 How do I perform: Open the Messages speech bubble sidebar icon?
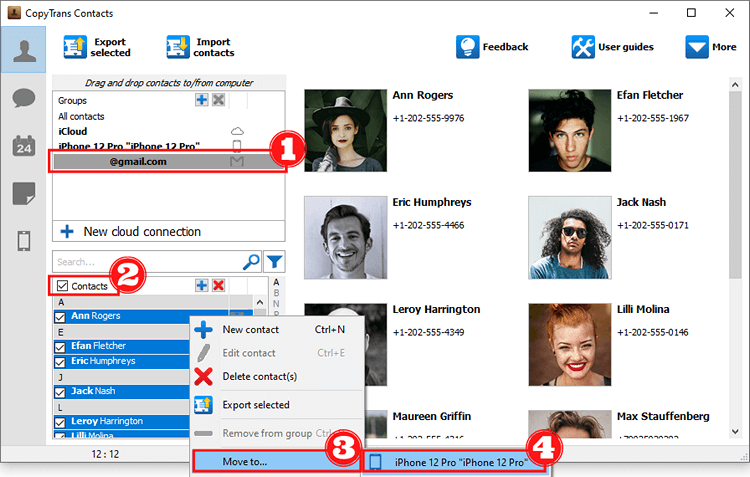point(23,98)
